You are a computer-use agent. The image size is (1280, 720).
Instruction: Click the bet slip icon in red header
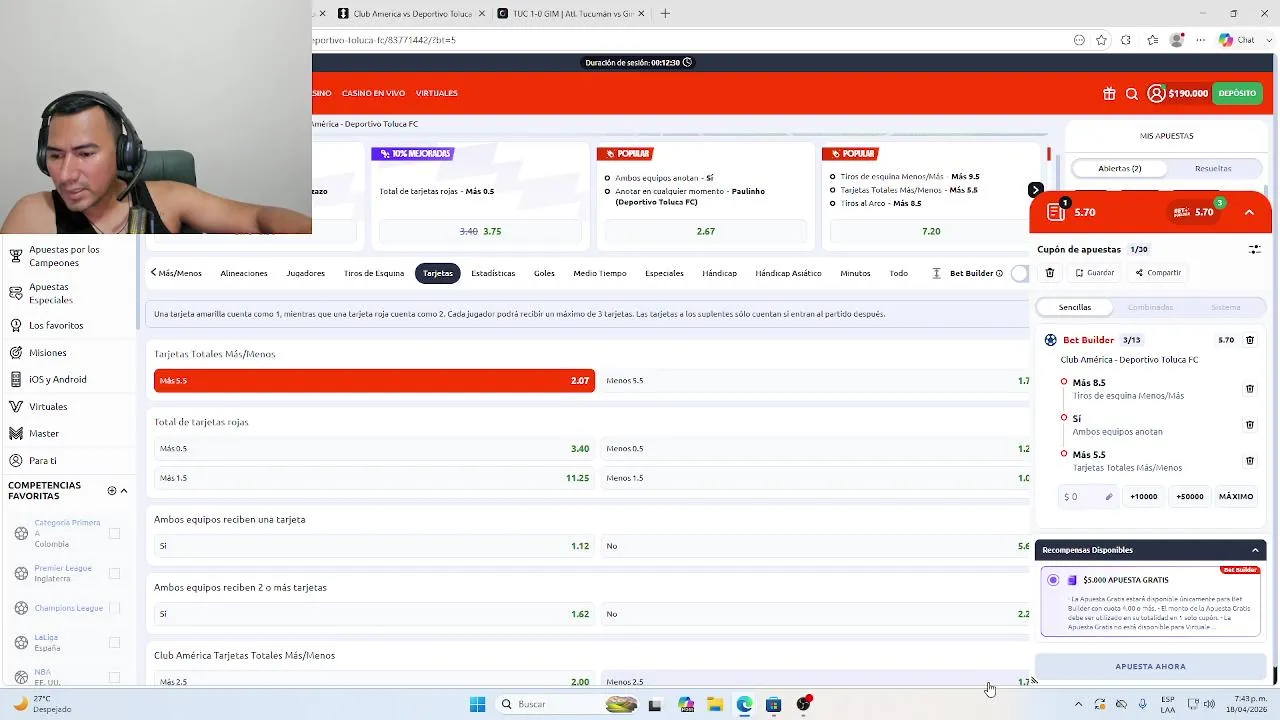click(x=1057, y=211)
